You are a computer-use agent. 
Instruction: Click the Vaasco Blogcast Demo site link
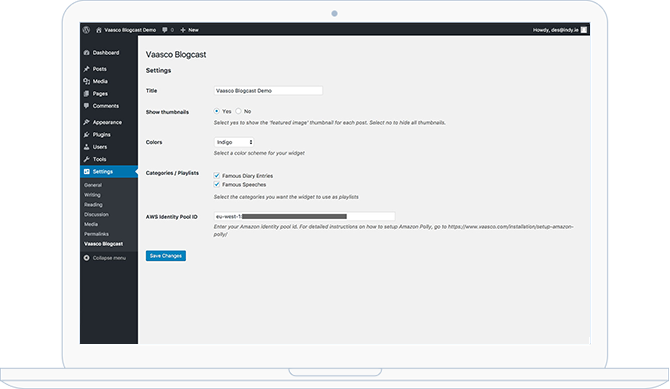pyautogui.click(x=130, y=30)
